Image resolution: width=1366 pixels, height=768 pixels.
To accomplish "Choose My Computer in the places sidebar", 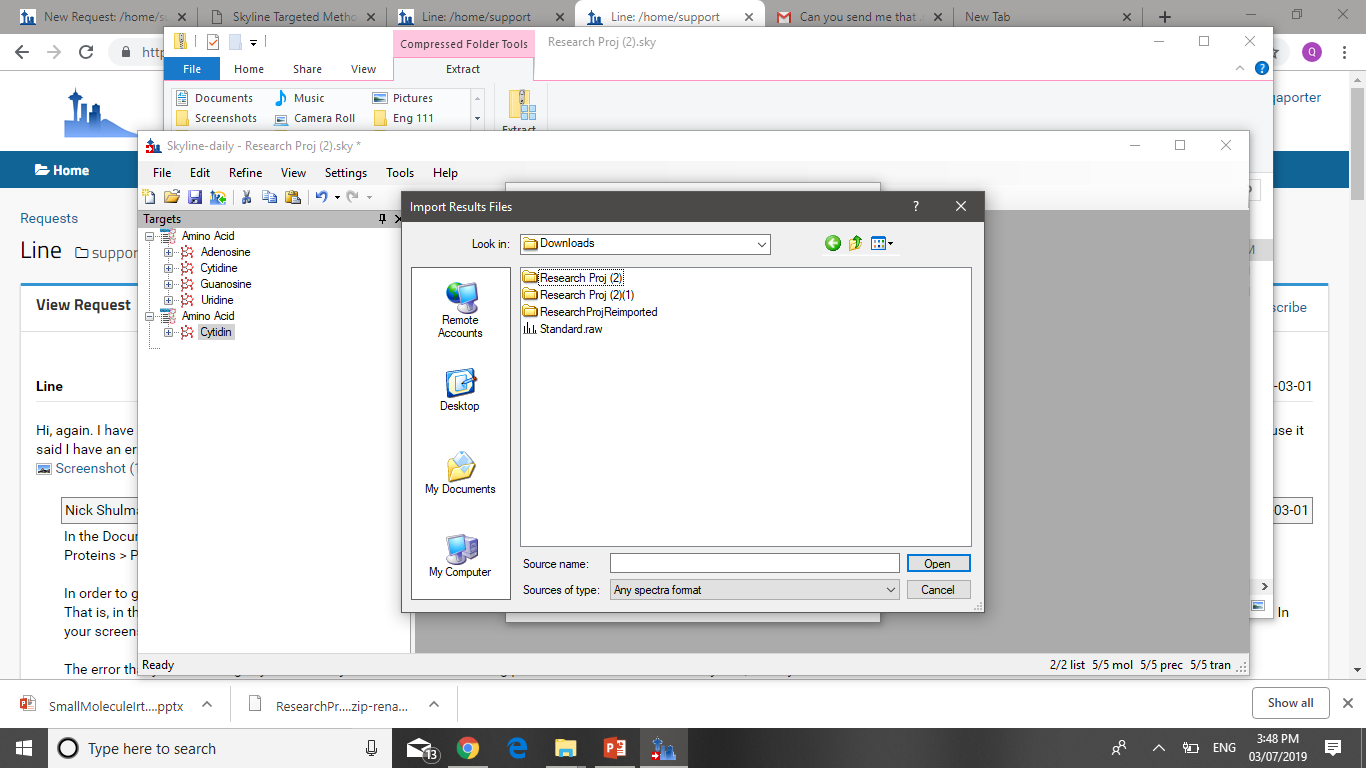I will click(460, 555).
